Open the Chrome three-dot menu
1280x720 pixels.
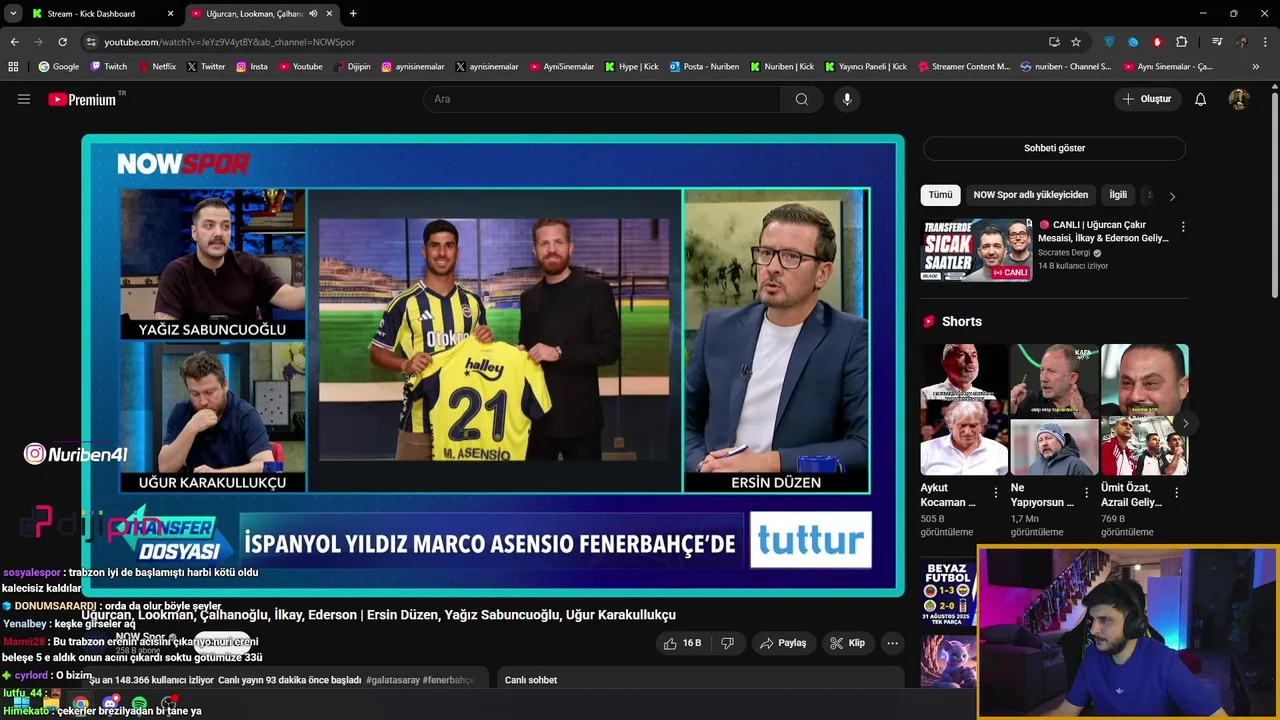point(1266,42)
